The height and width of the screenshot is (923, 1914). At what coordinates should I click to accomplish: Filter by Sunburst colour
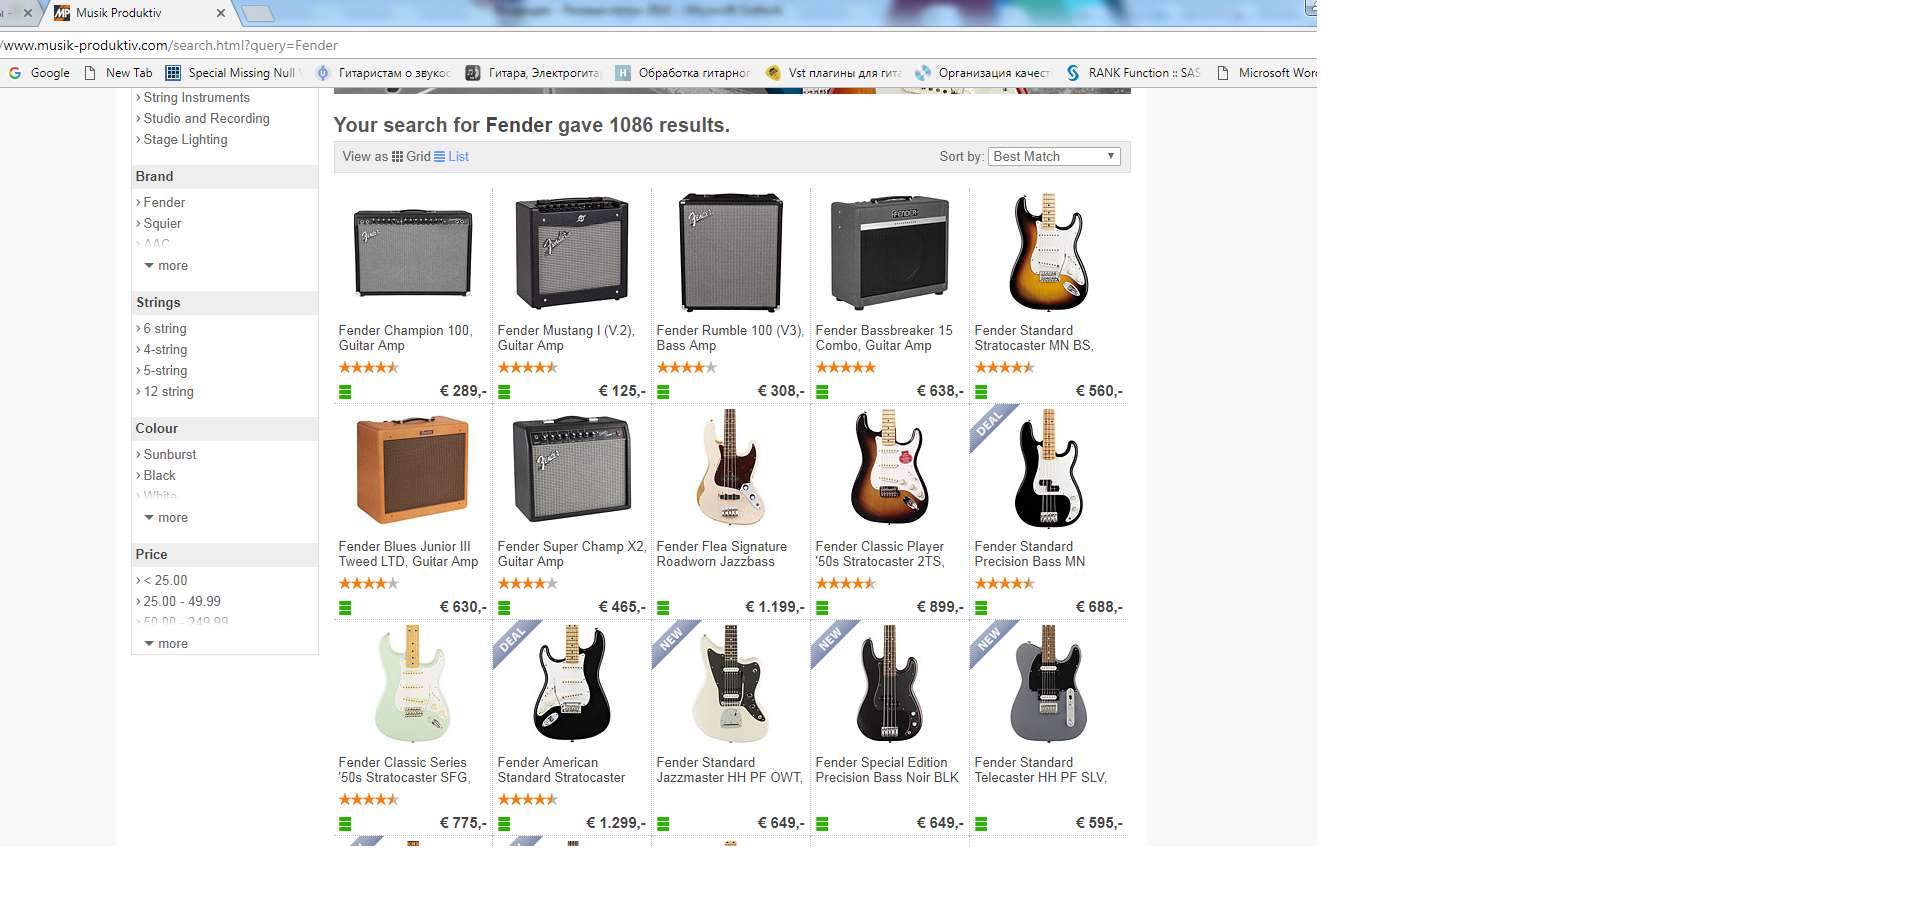pyautogui.click(x=170, y=455)
